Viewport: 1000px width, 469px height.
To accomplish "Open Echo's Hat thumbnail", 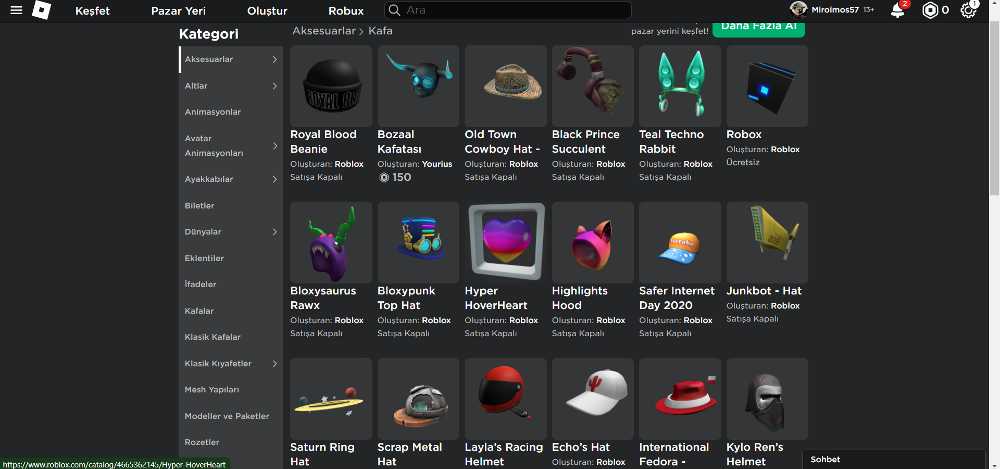I will (x=593, y=398).
